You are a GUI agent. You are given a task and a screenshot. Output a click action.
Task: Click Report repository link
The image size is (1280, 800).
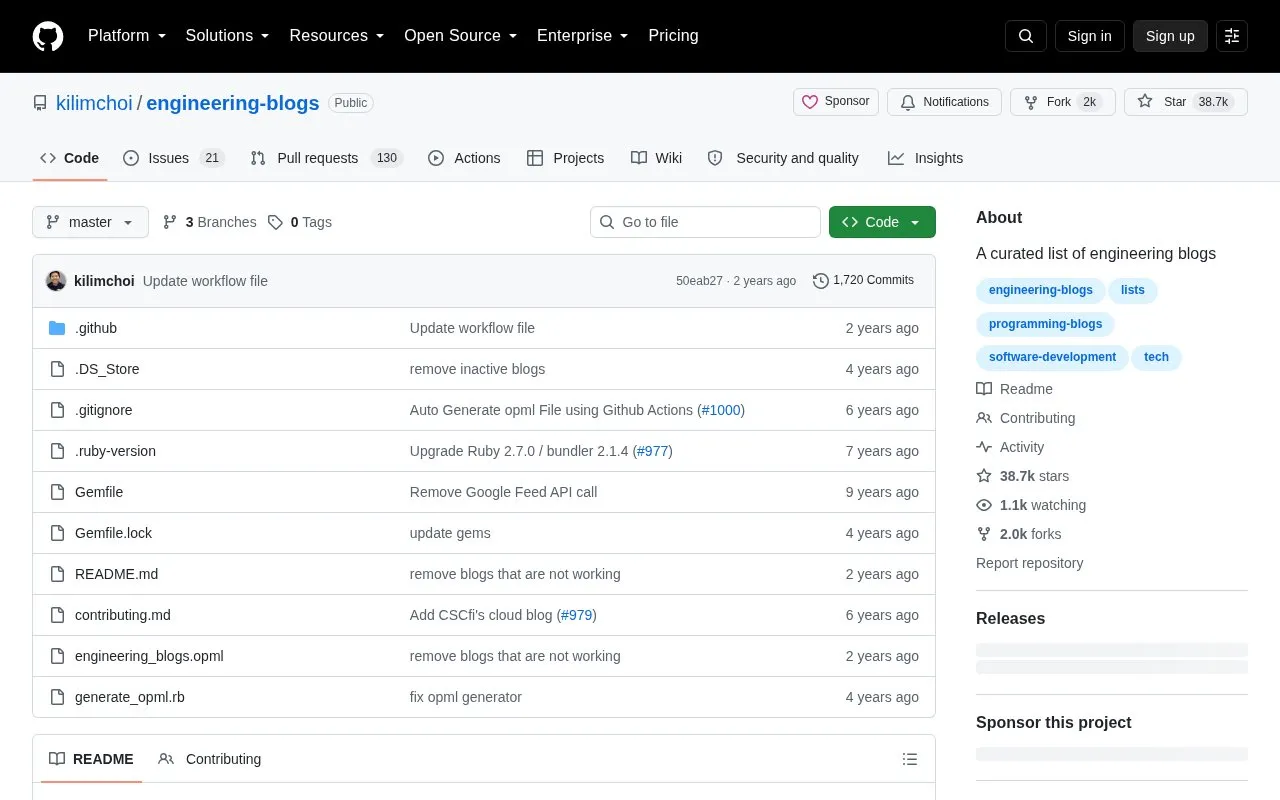(x=1029, y=563)
